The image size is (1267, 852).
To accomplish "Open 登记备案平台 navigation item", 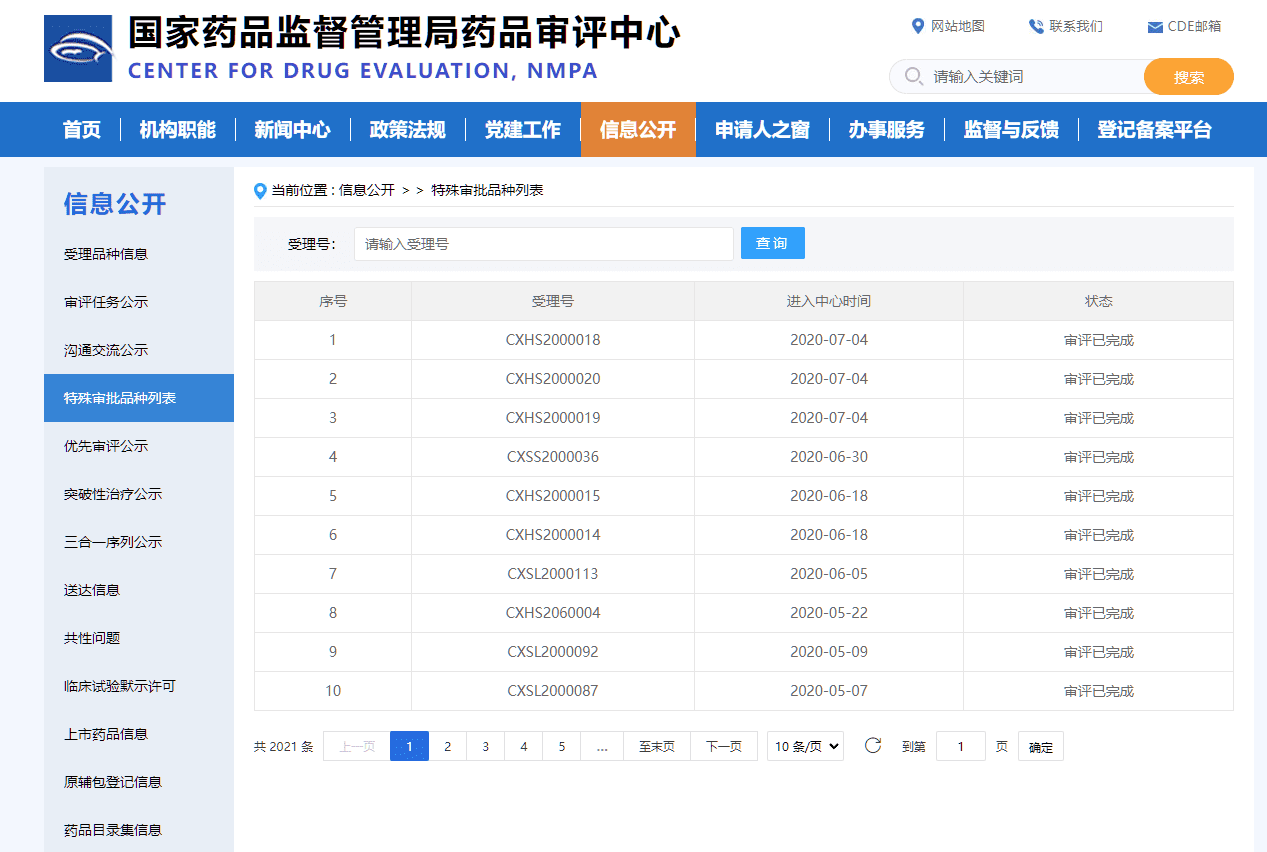I will tap(1155, 130).
